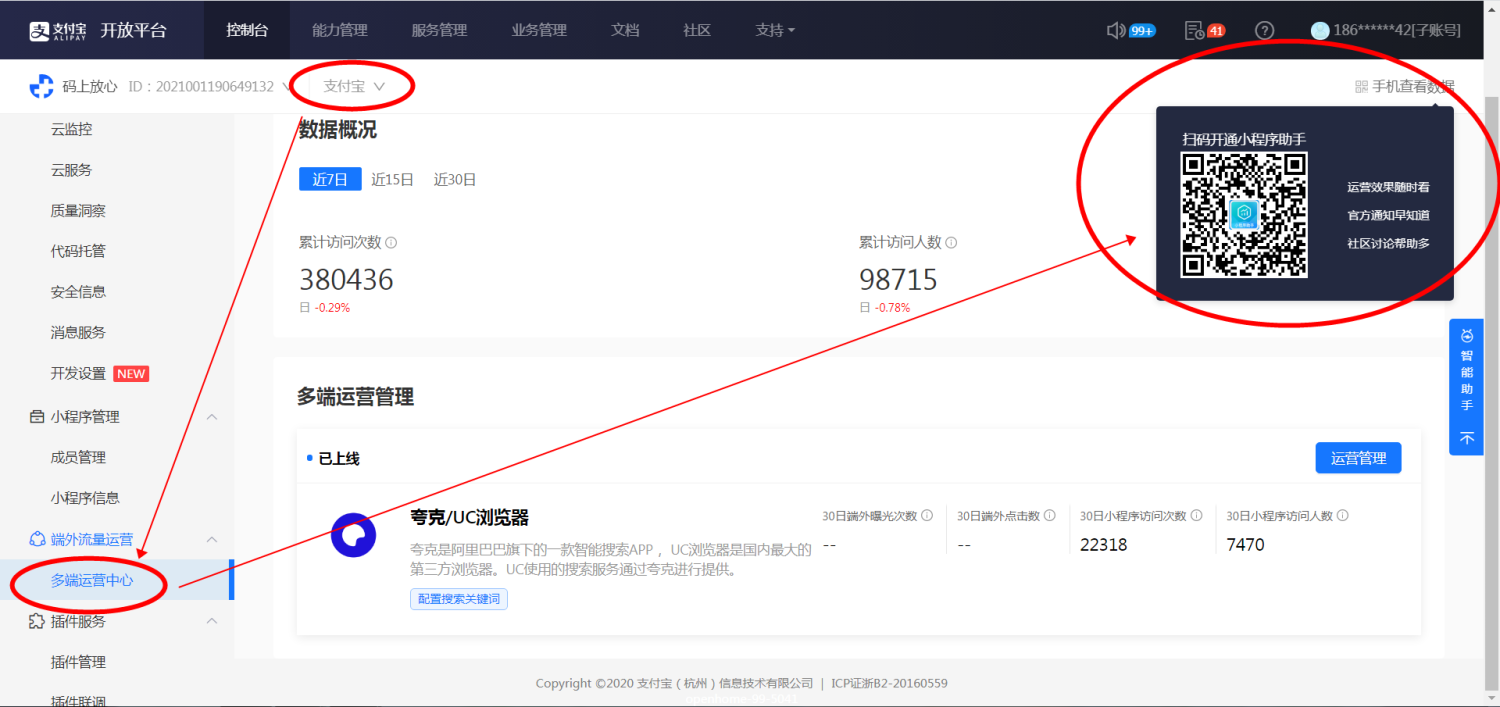Open the notifications speaker icon

[1116, 30]
